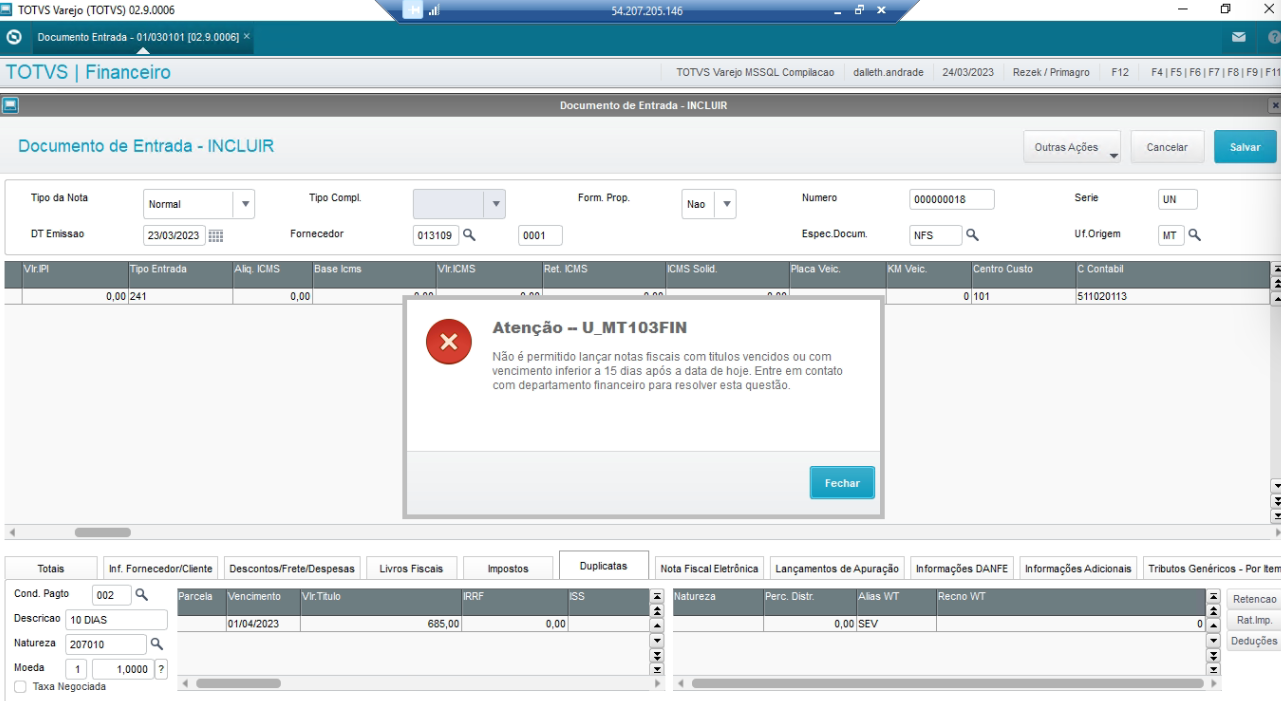1281x701 pixels.
Task: Click the F12 shortcut in status bar
Action: click(1120, 72)
